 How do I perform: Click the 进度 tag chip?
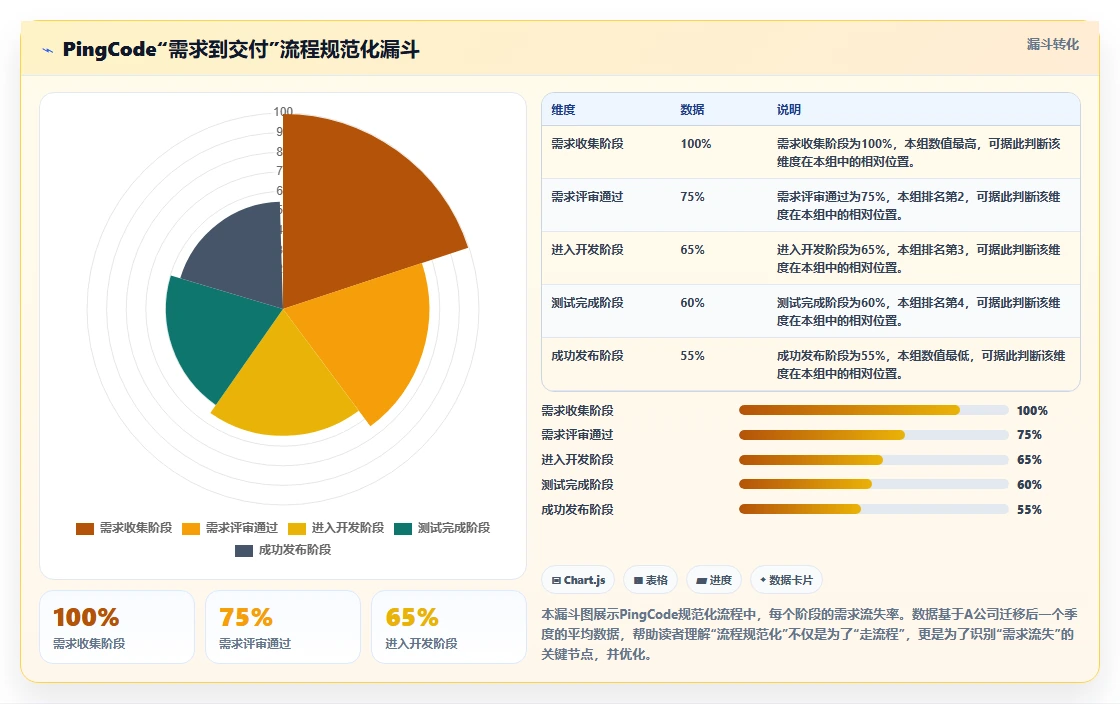[714, 580]
